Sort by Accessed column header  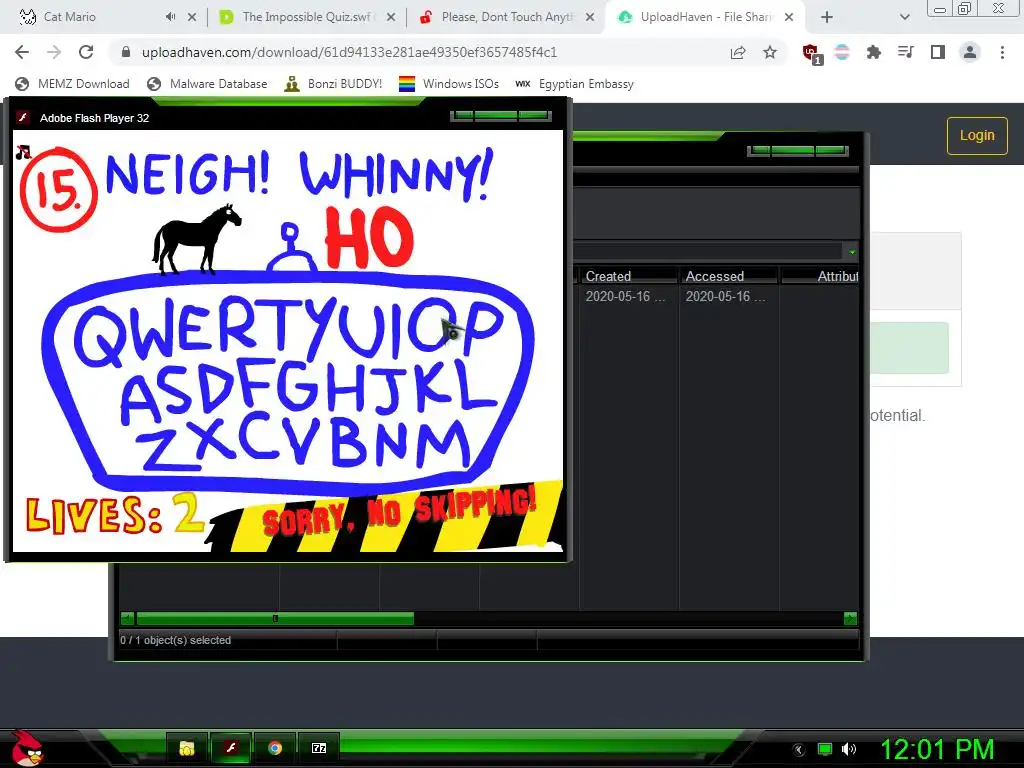click(728, 276)
